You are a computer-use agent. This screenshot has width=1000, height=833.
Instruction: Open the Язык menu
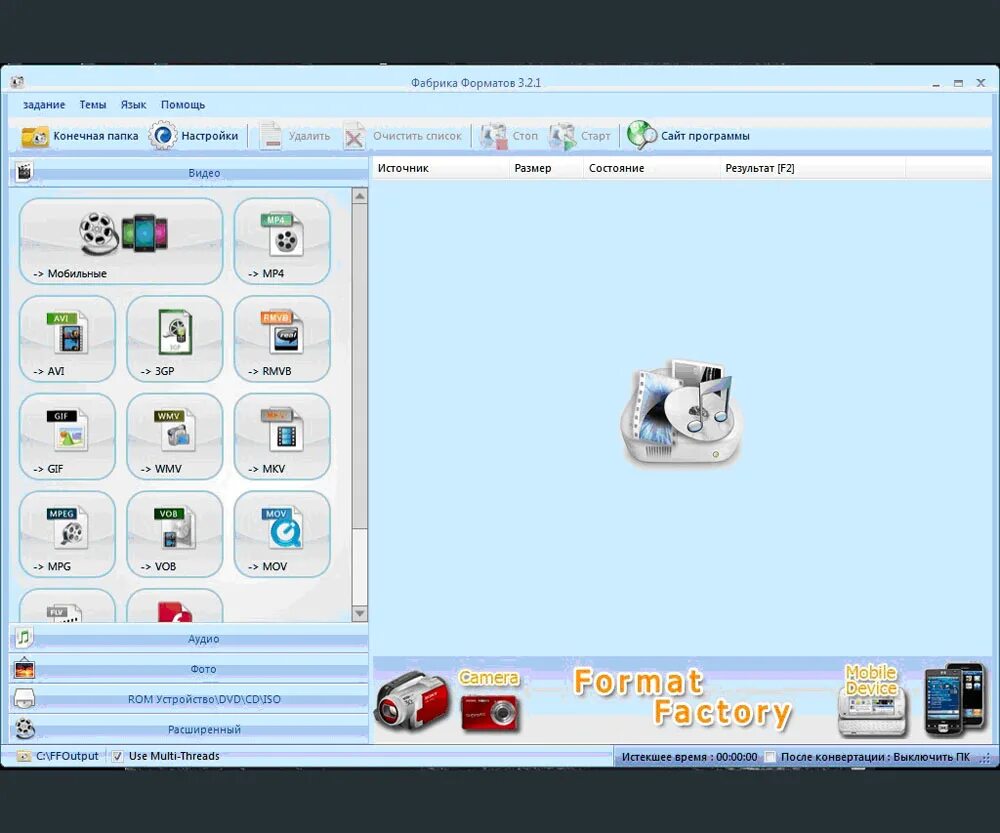[x=133, y=105]
